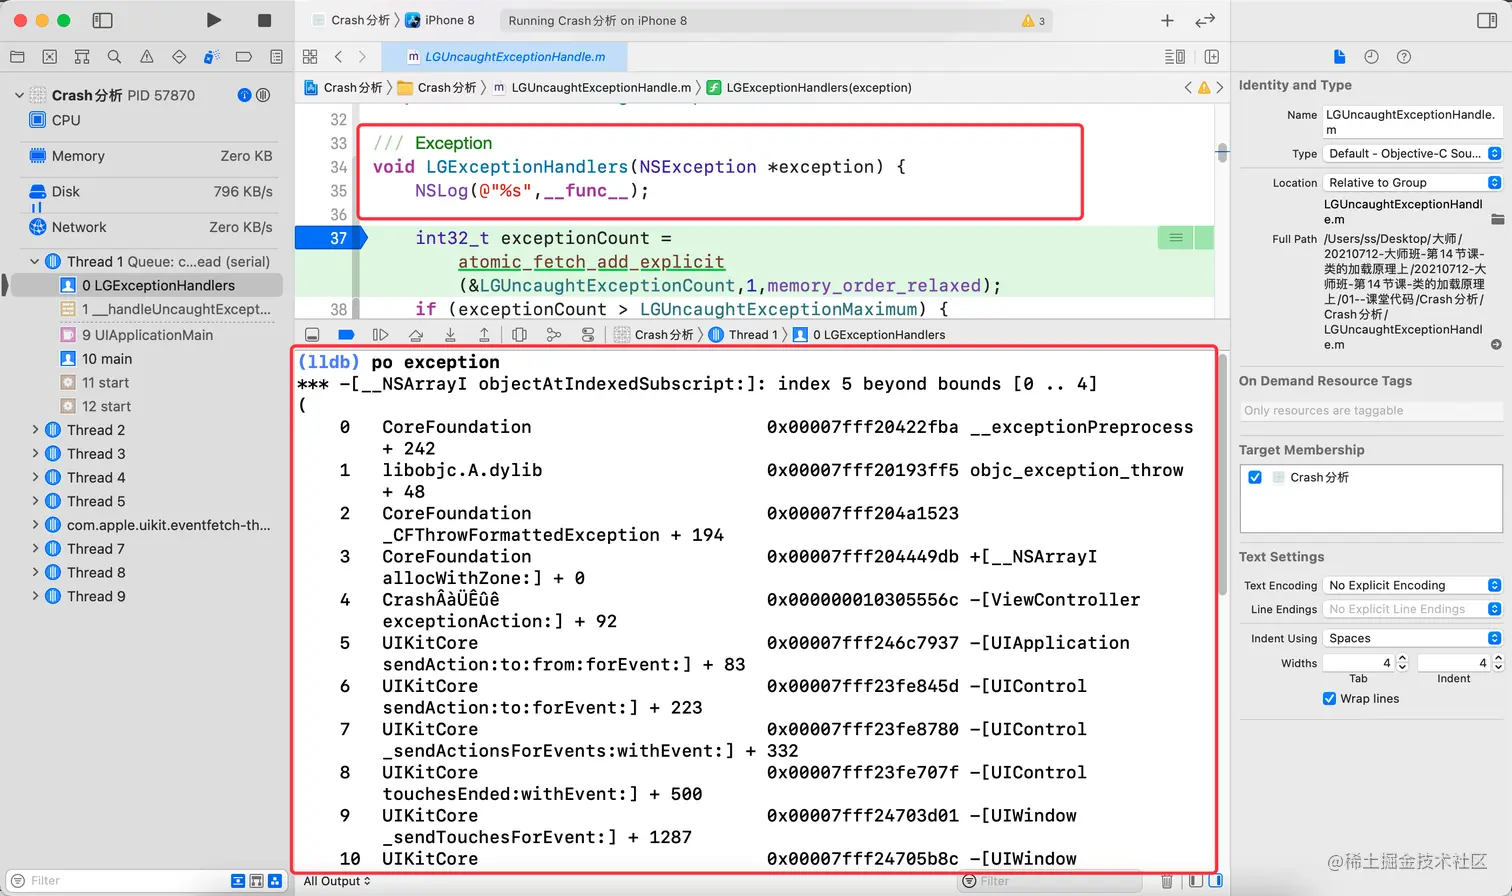Step into the function call
This screenshot has width=1512, height=896.
450,335
